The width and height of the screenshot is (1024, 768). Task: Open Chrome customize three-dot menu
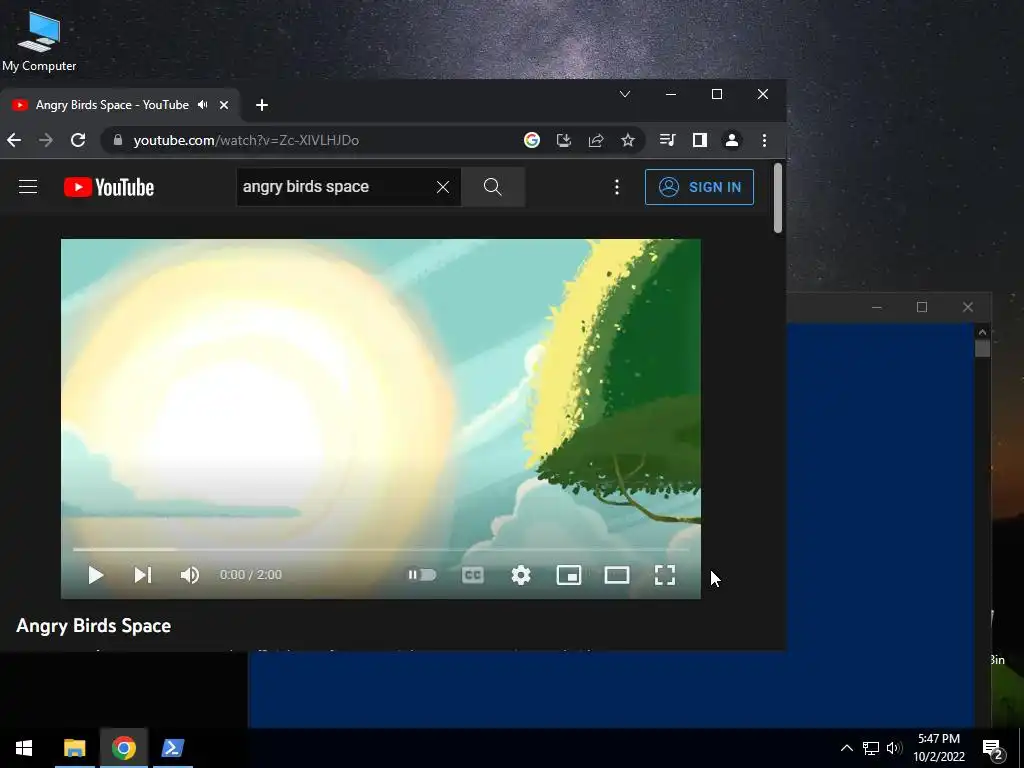764,140
